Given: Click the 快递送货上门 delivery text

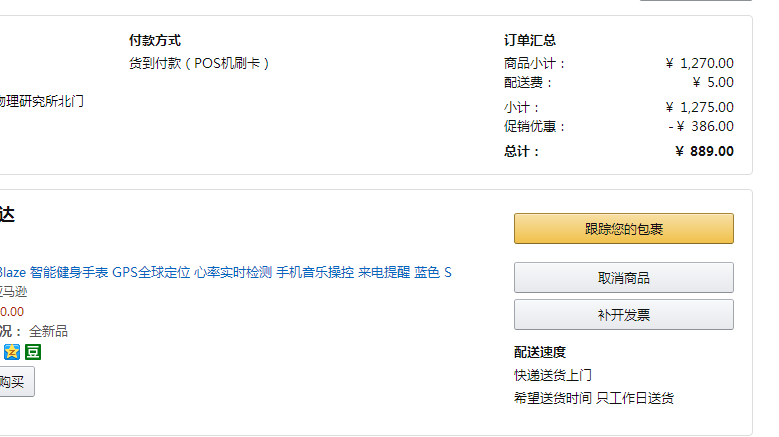Looking at the screenshot, I should [x=552, y=375].
